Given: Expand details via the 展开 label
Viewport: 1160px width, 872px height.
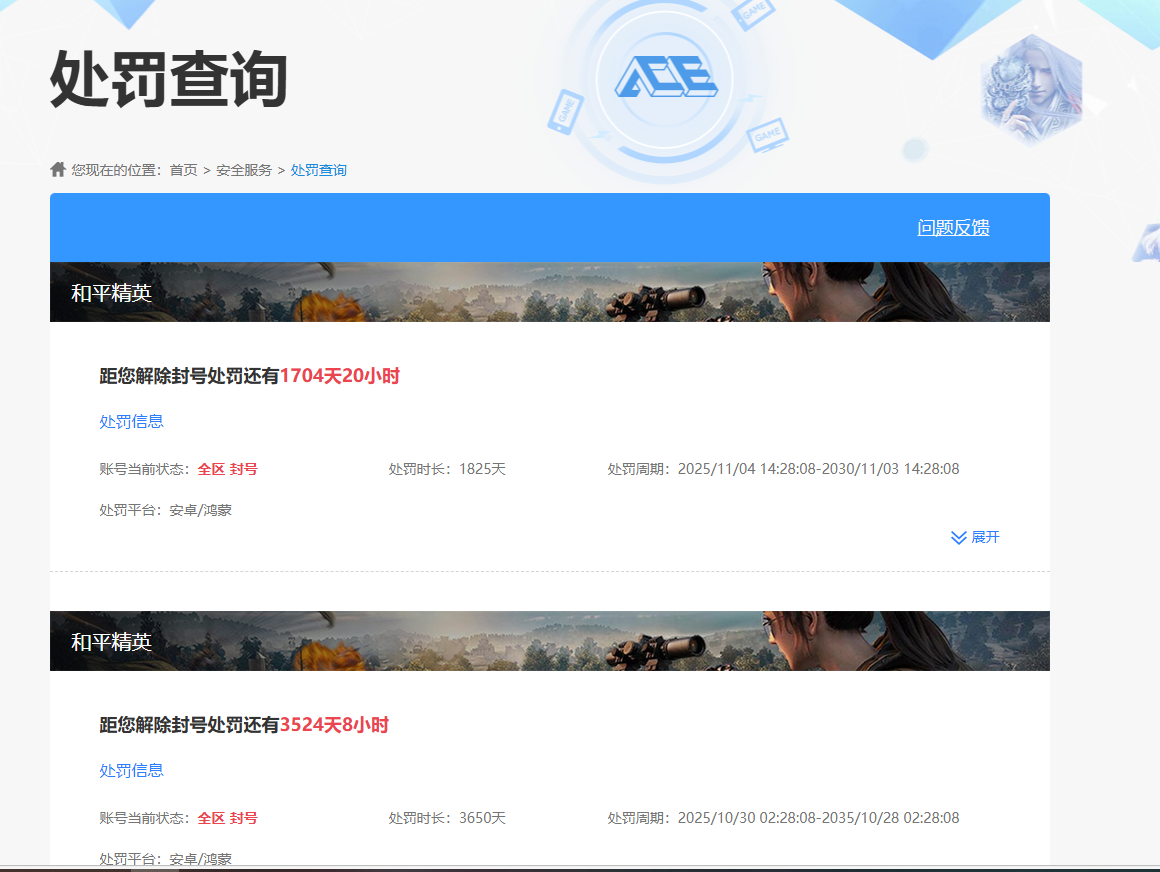Looking at the screenshot, I should pos(985,537).
